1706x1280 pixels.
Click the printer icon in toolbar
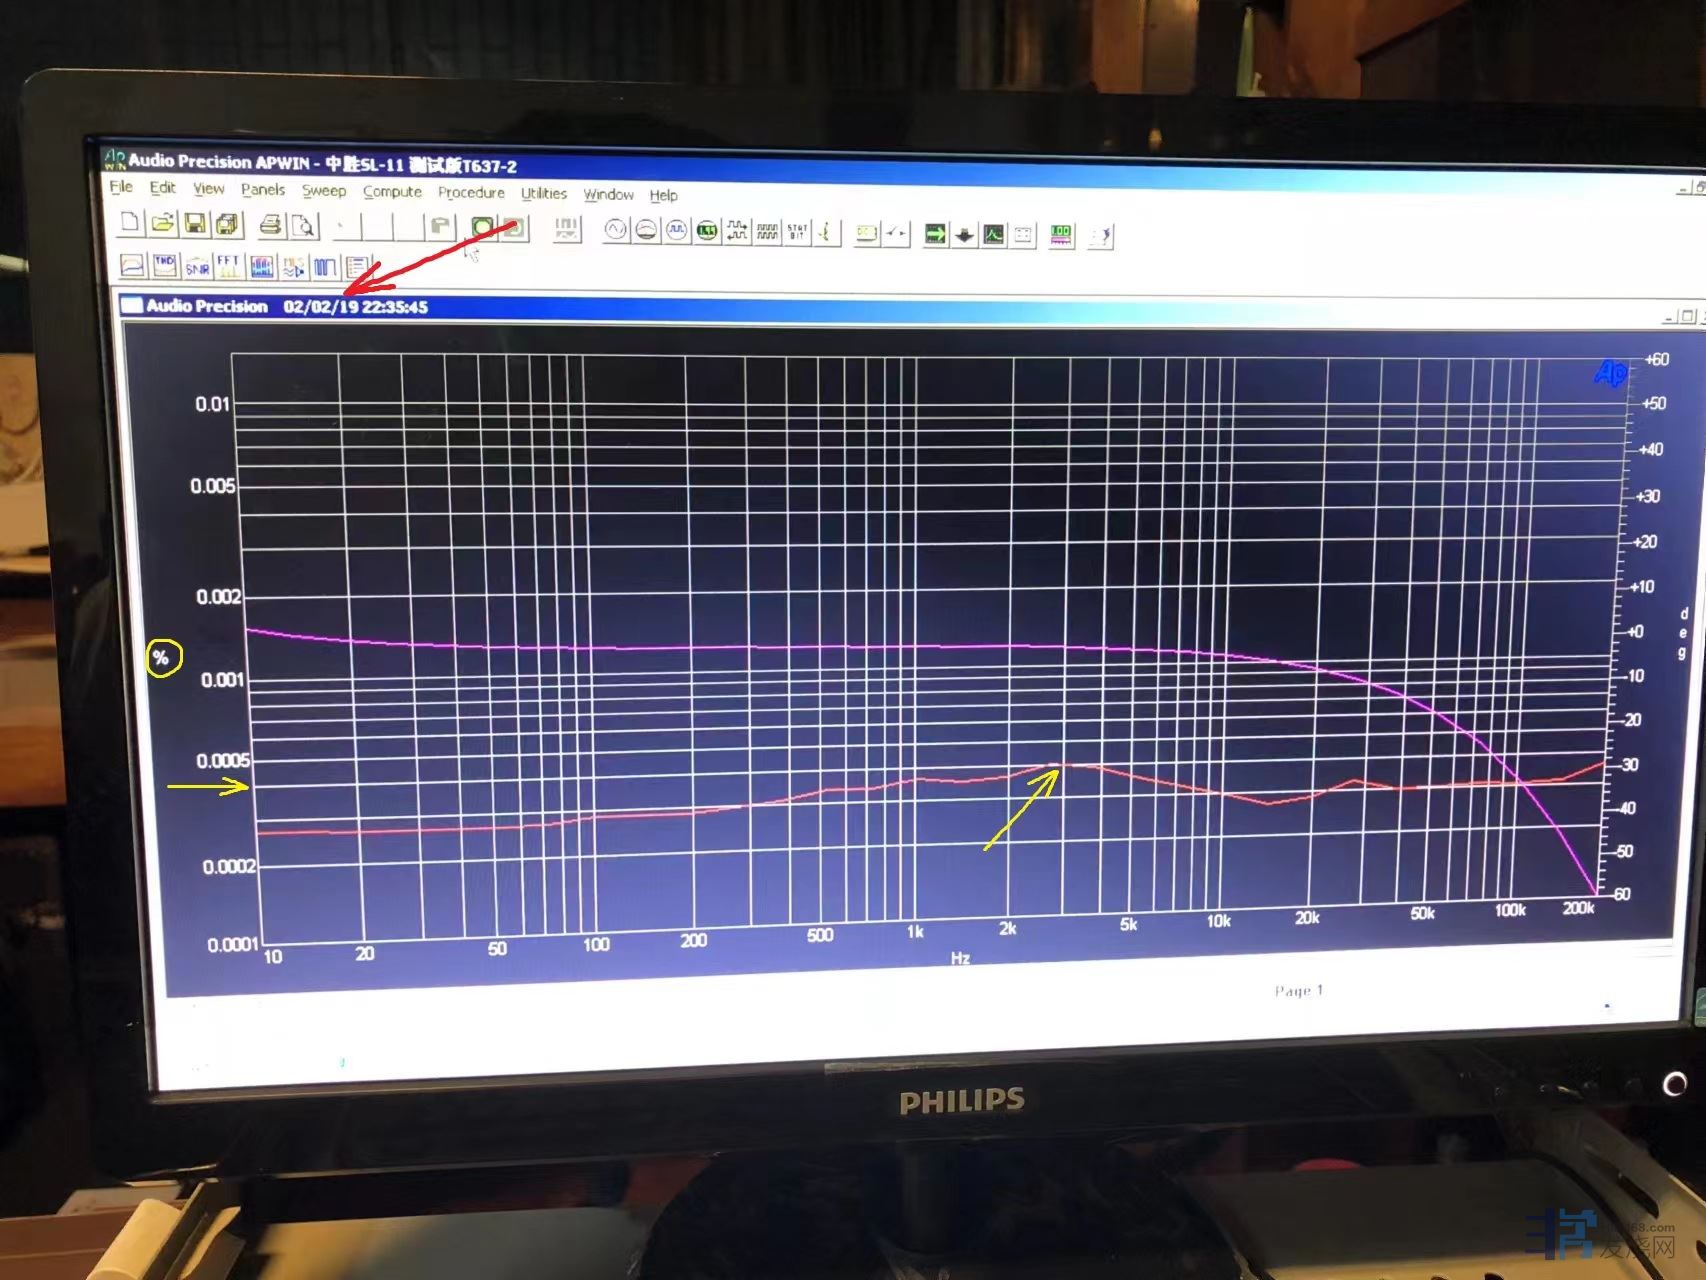point(270,225)
